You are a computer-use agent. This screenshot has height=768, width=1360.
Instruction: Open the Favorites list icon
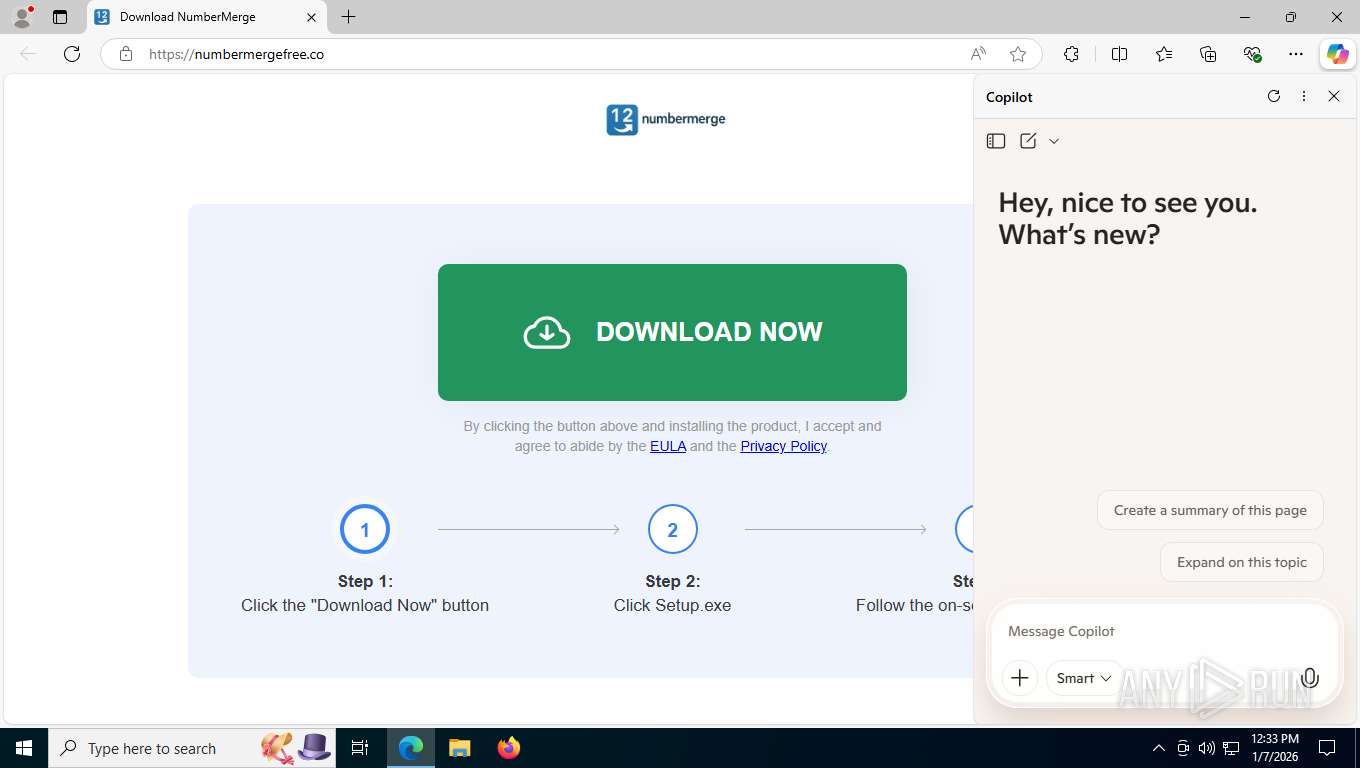pos(1164,54)
